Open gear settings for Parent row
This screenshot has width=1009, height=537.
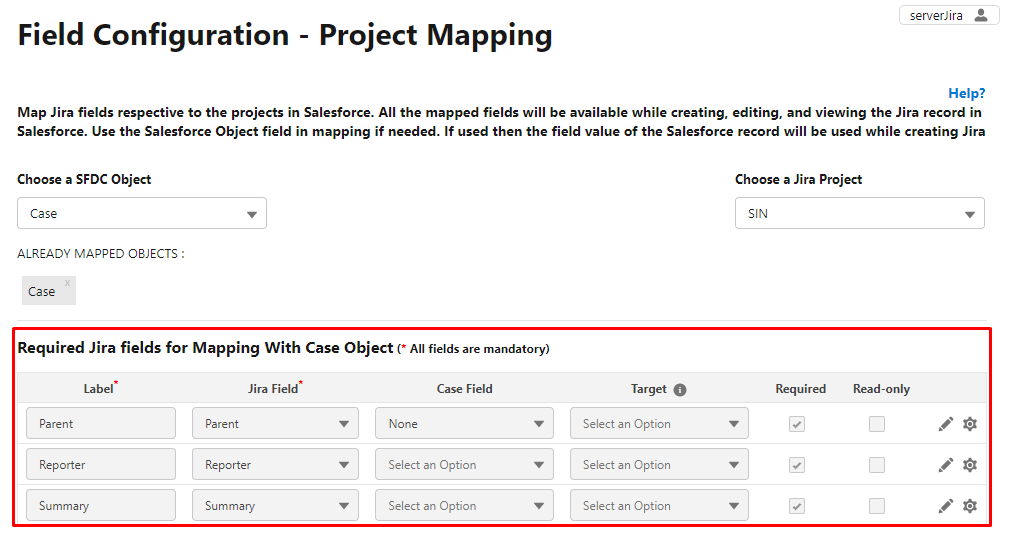coord(970,424)
